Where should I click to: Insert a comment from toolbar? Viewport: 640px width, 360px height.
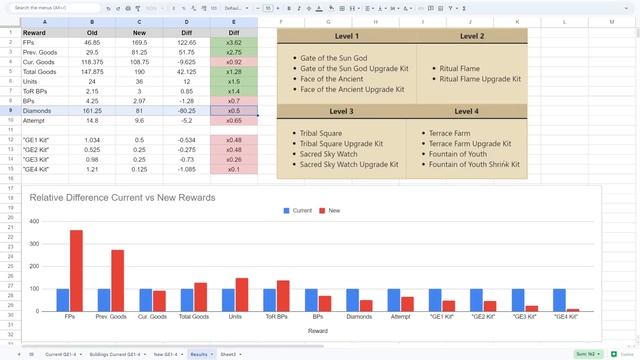tap(431, 8)
